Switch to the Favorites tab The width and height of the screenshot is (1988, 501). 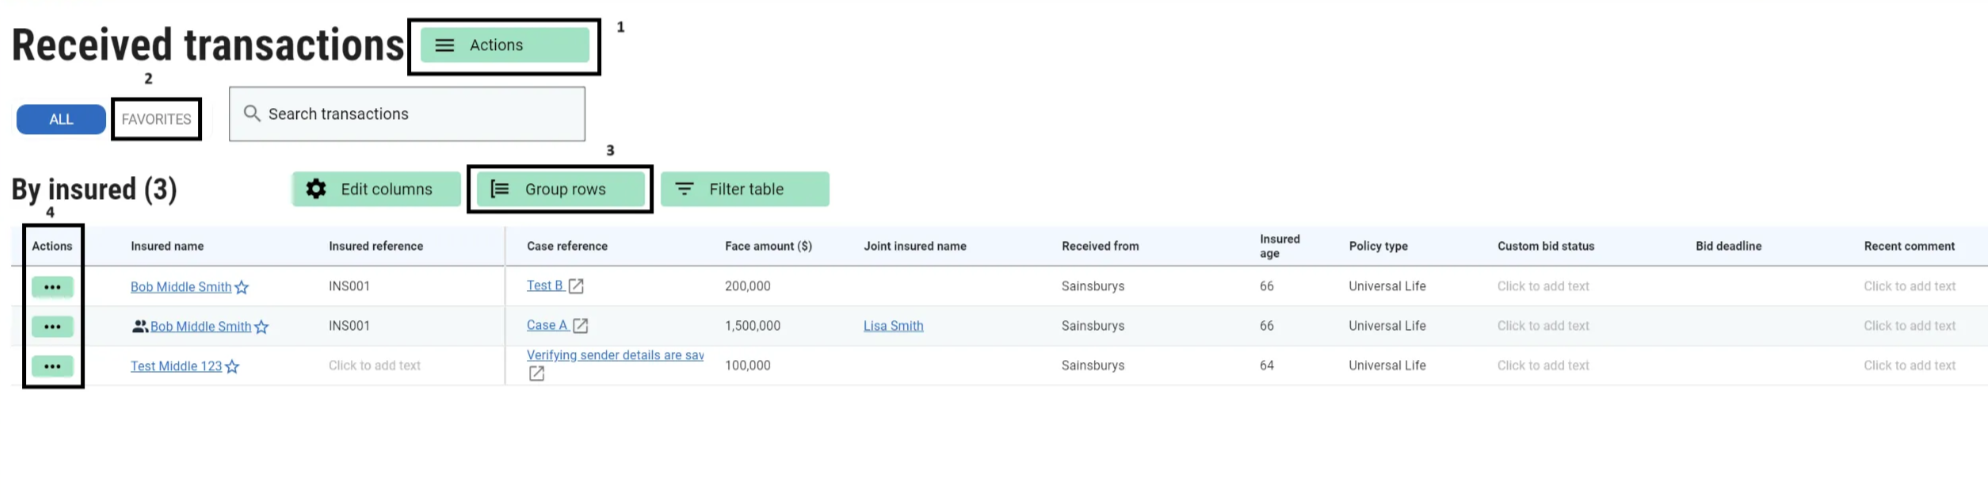click(x=156, y=119)
